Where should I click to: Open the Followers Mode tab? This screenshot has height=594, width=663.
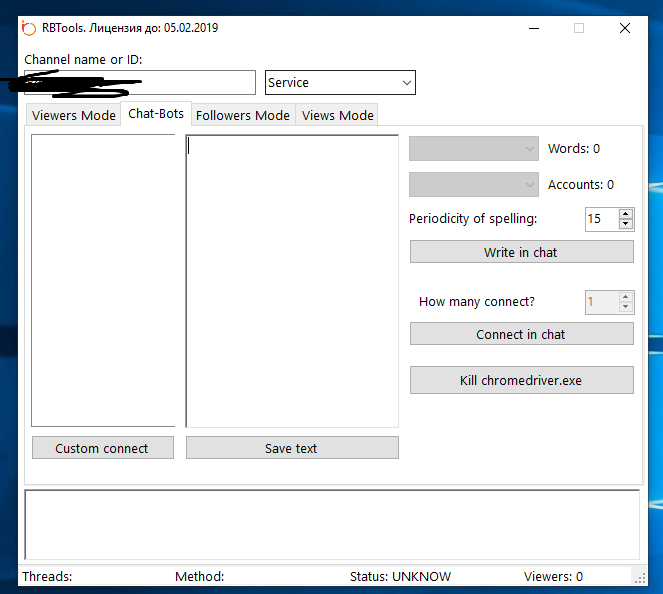[243, 116]
